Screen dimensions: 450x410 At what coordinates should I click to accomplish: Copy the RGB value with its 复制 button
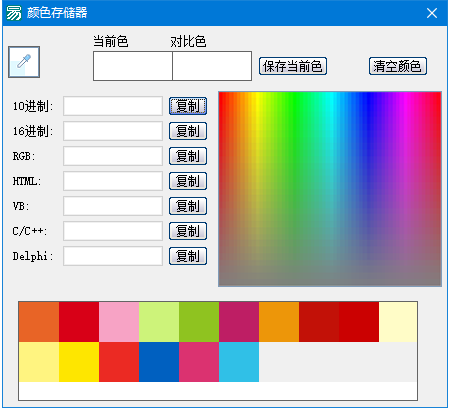pyautogui.click(x=188, y=156)
